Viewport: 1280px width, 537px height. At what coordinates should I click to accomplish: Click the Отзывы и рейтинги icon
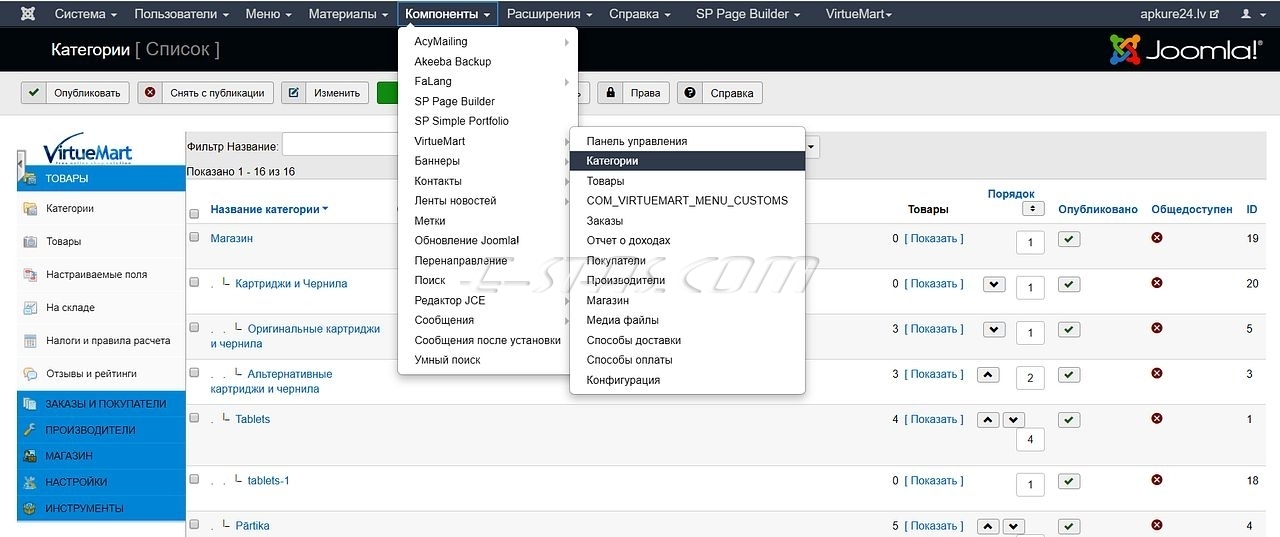29,374
